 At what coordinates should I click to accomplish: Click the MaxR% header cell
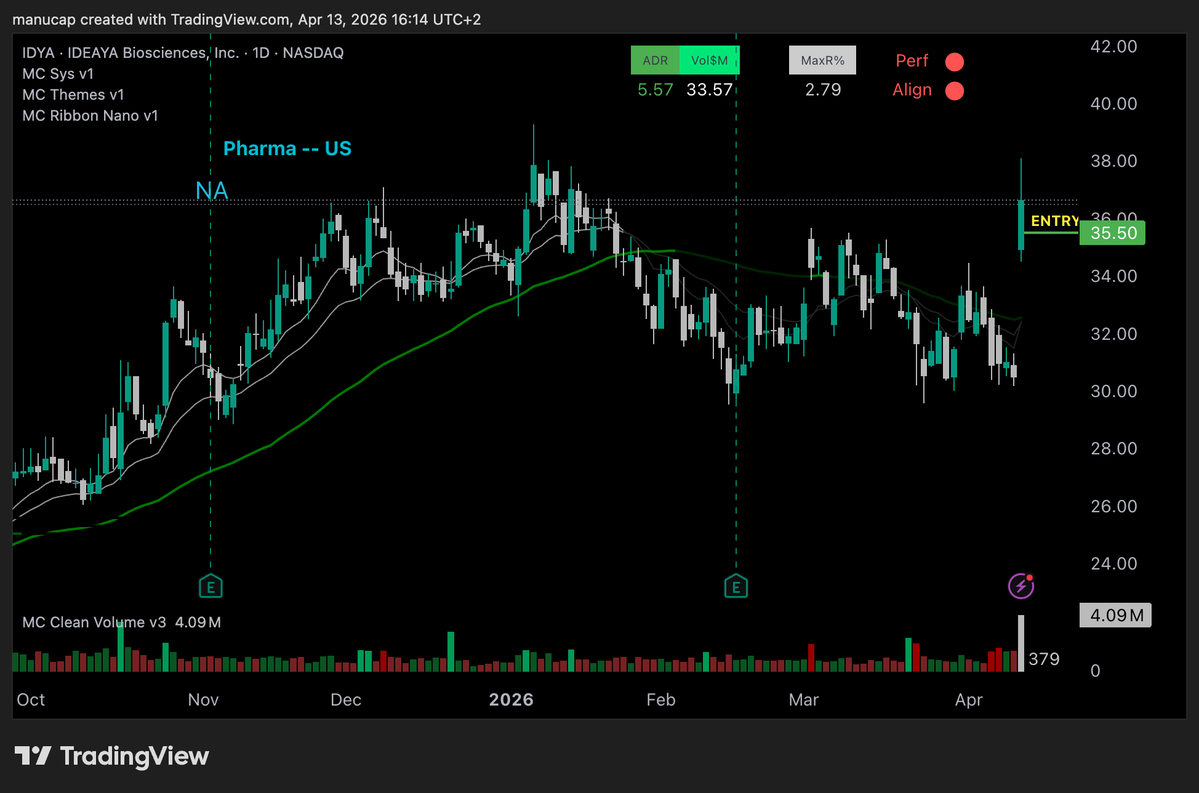coord(823,60)
